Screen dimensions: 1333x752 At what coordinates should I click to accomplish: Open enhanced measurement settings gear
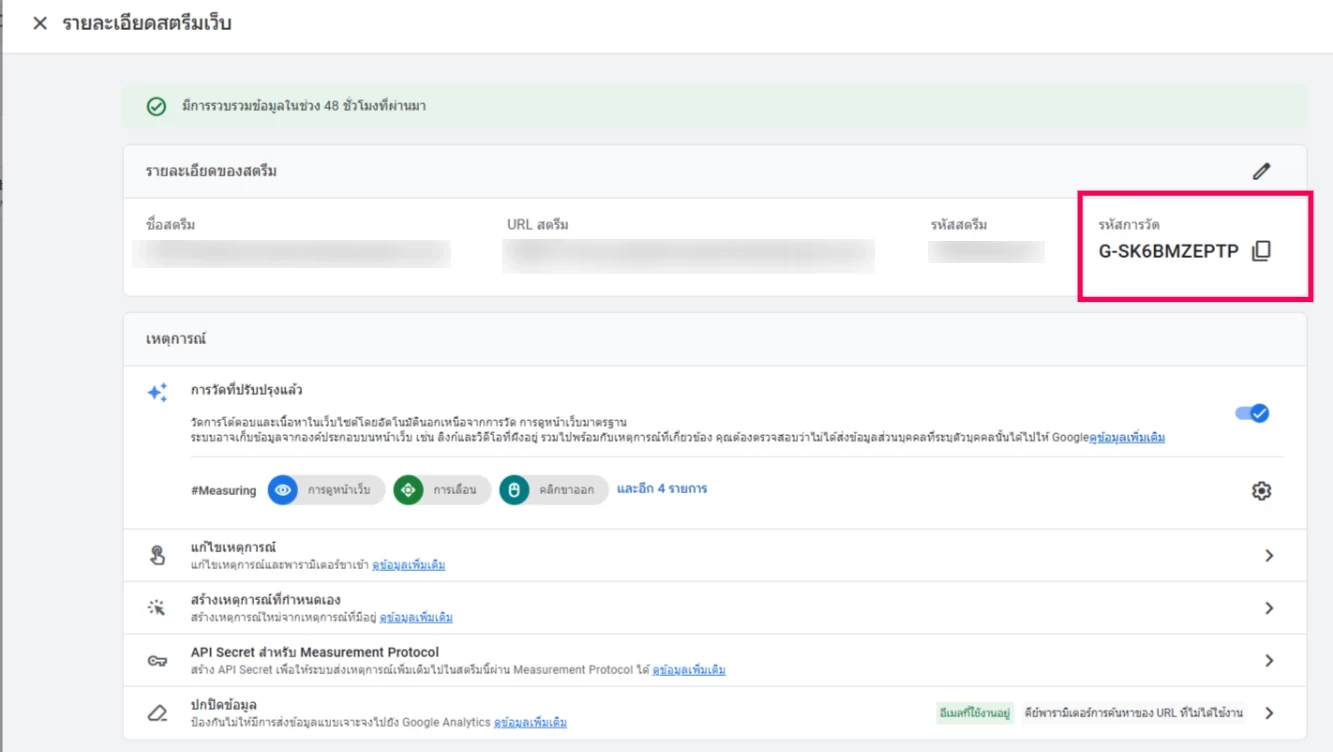click(1261, 491)
